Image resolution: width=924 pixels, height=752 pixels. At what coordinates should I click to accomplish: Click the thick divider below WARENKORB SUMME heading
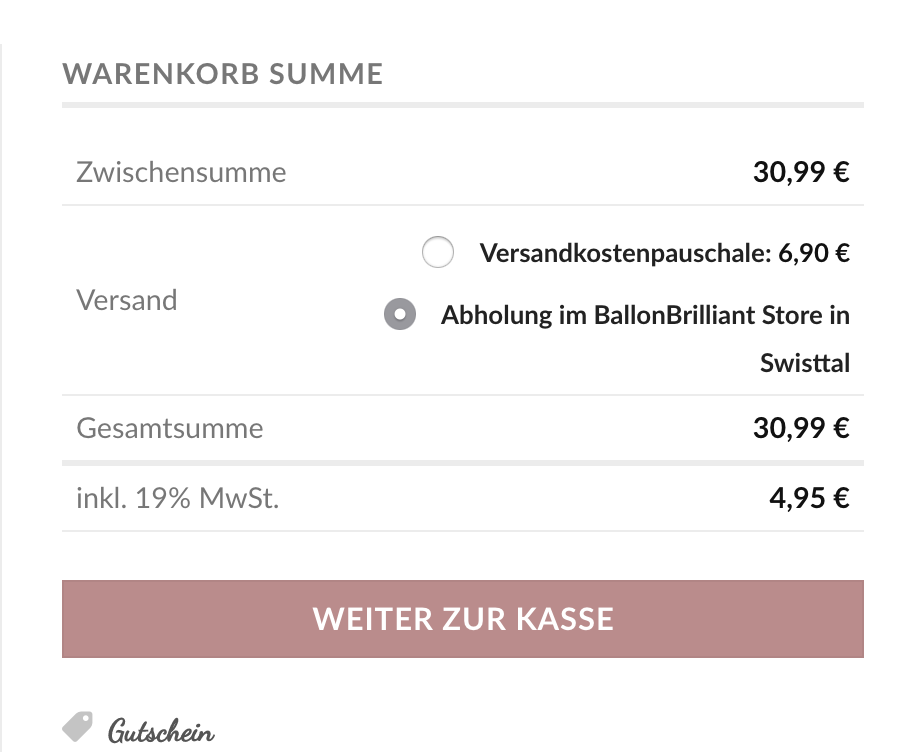click(x=462, y=104)
